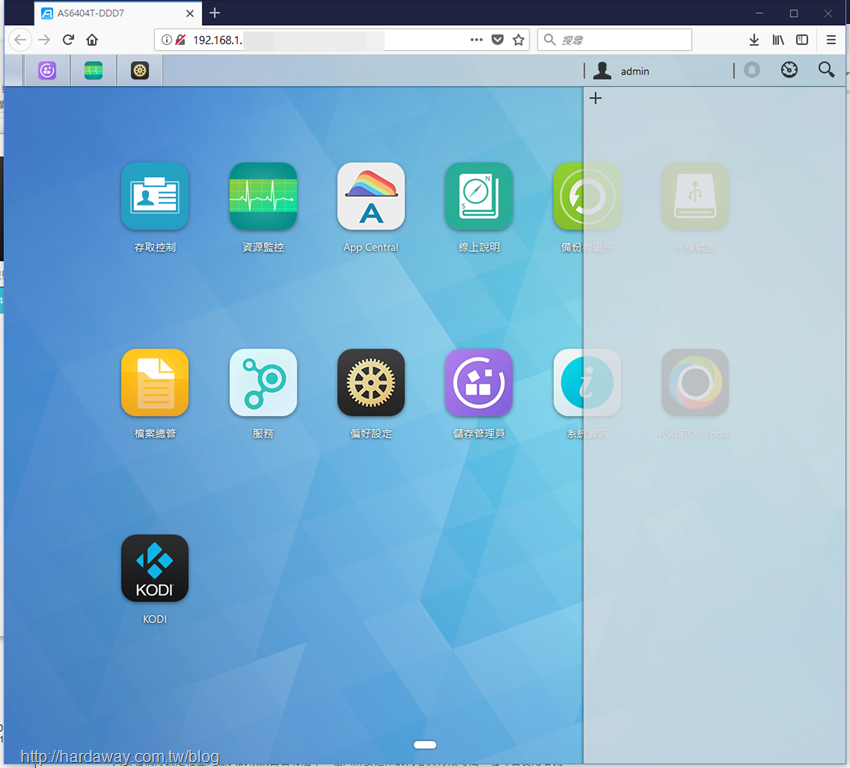The image size is (850, 768).
Task: Open the Firefox library menu
Action: [x=778, y=40]
